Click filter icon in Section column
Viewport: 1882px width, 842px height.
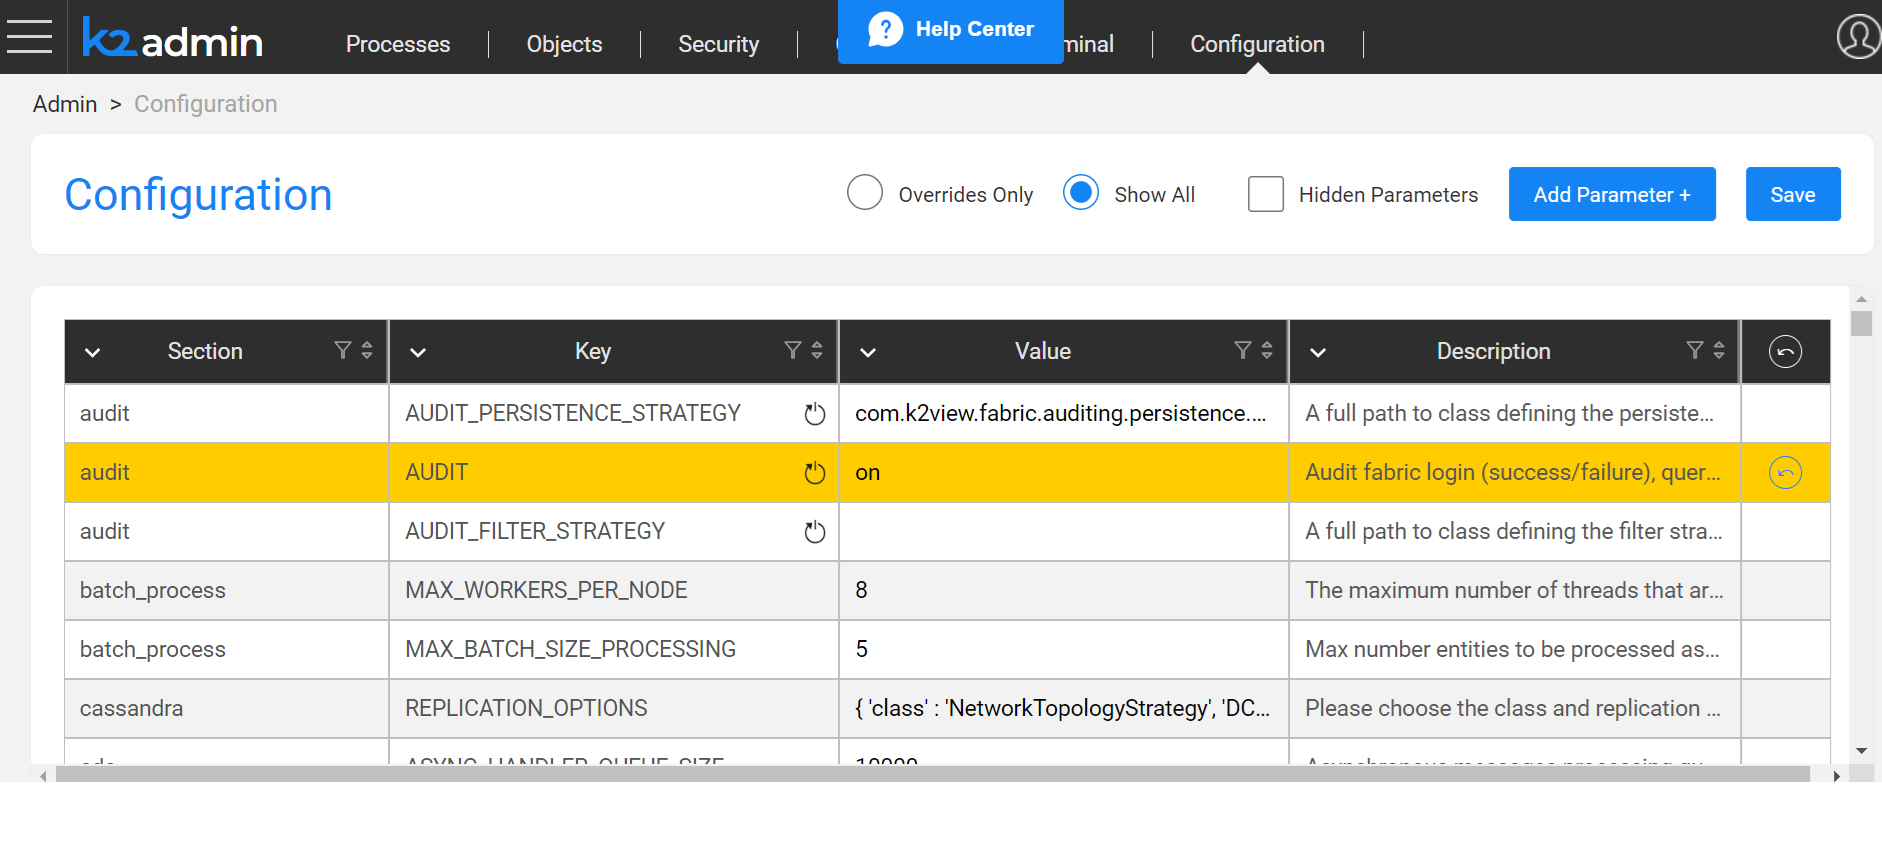pyautogui.click(x=343, y=350)
